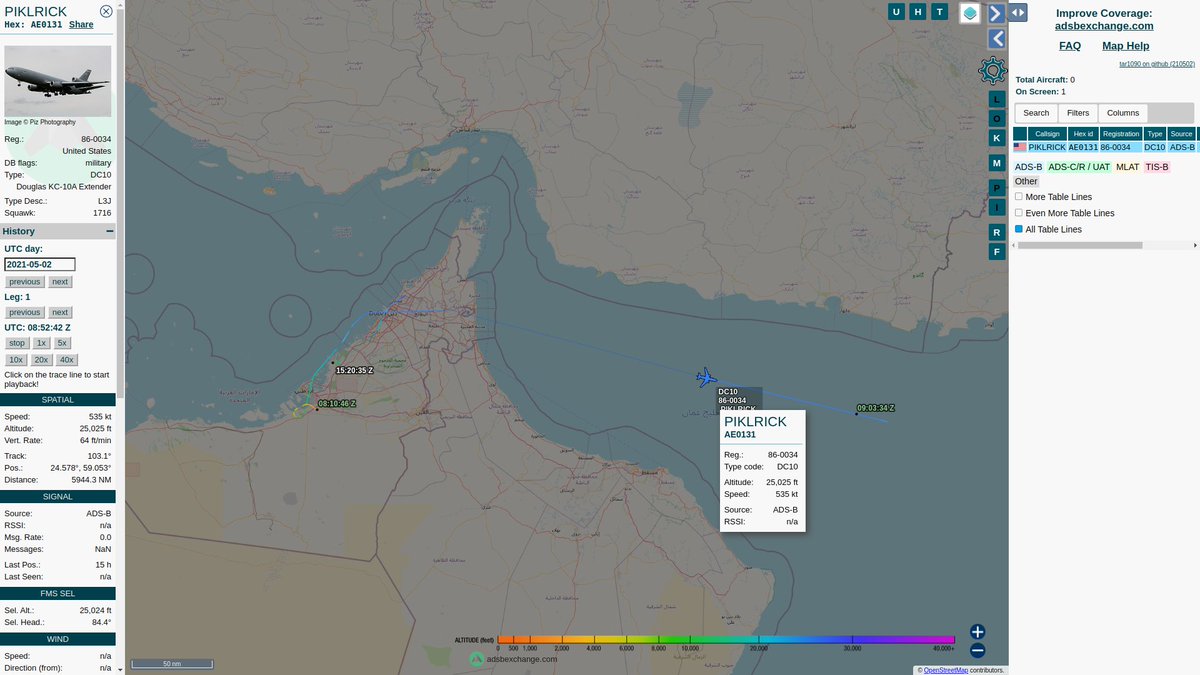Open map settings gear

[992, 70]
